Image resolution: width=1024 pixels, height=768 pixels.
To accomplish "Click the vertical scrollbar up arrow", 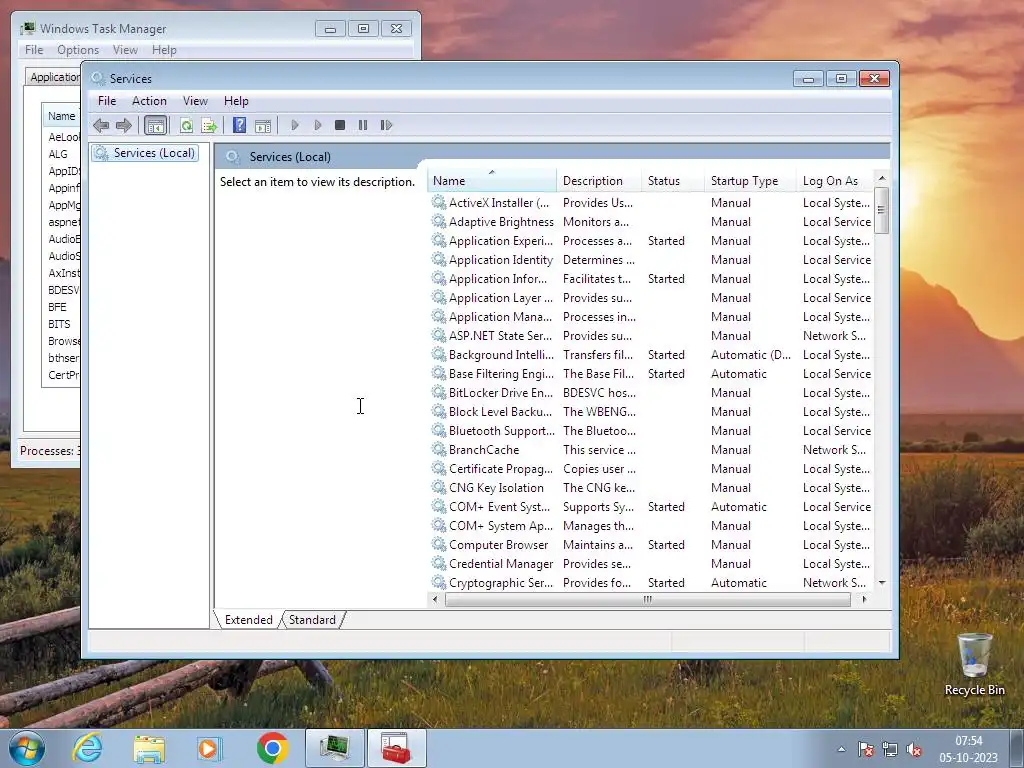I will [x=882, y=178].
